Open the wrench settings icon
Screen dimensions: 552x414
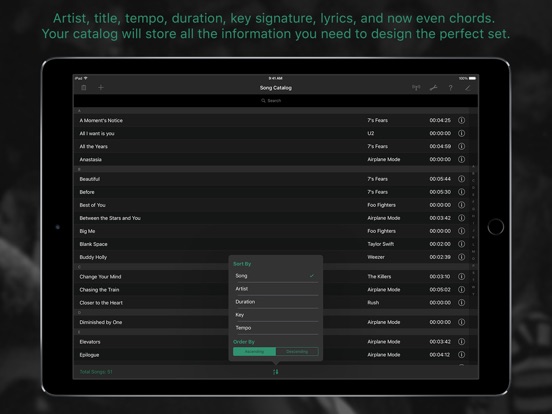tap(433, 88)
